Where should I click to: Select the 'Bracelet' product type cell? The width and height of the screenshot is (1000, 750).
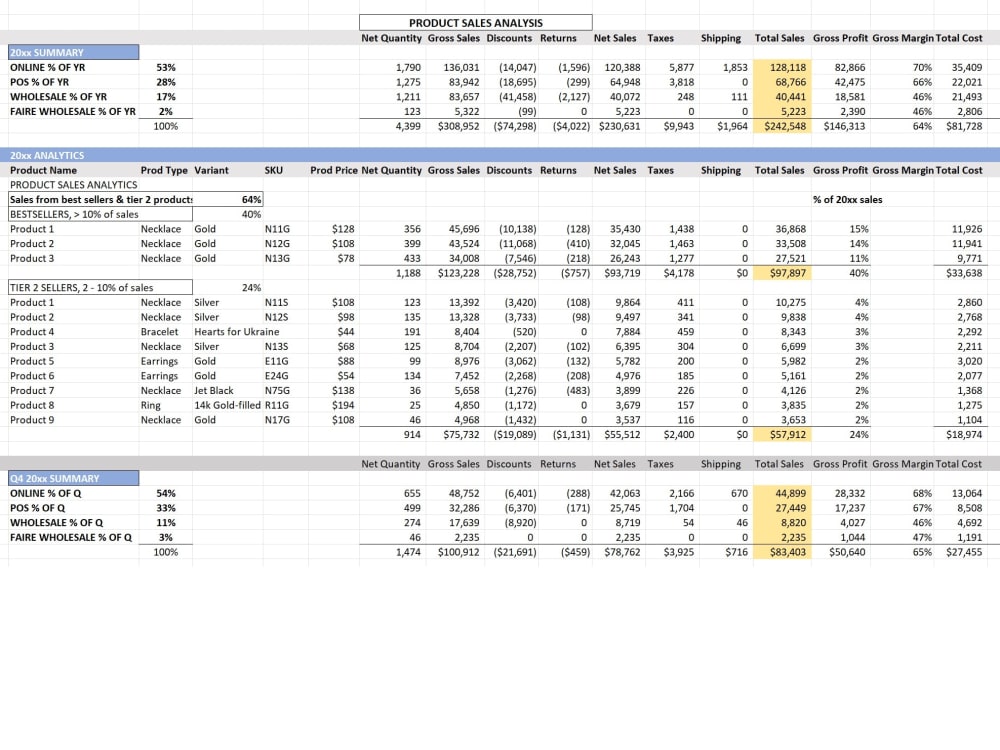pyautogui.click(x=159, y=331)
